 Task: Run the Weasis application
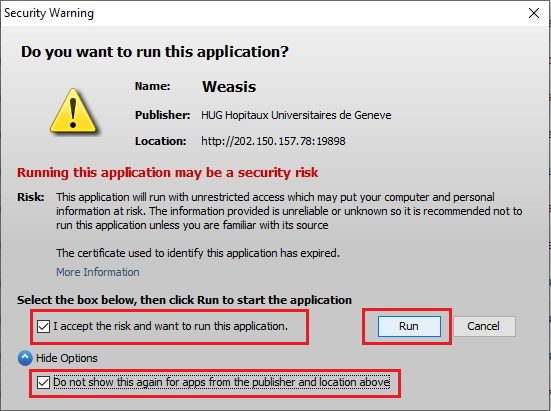click(409, 326)
